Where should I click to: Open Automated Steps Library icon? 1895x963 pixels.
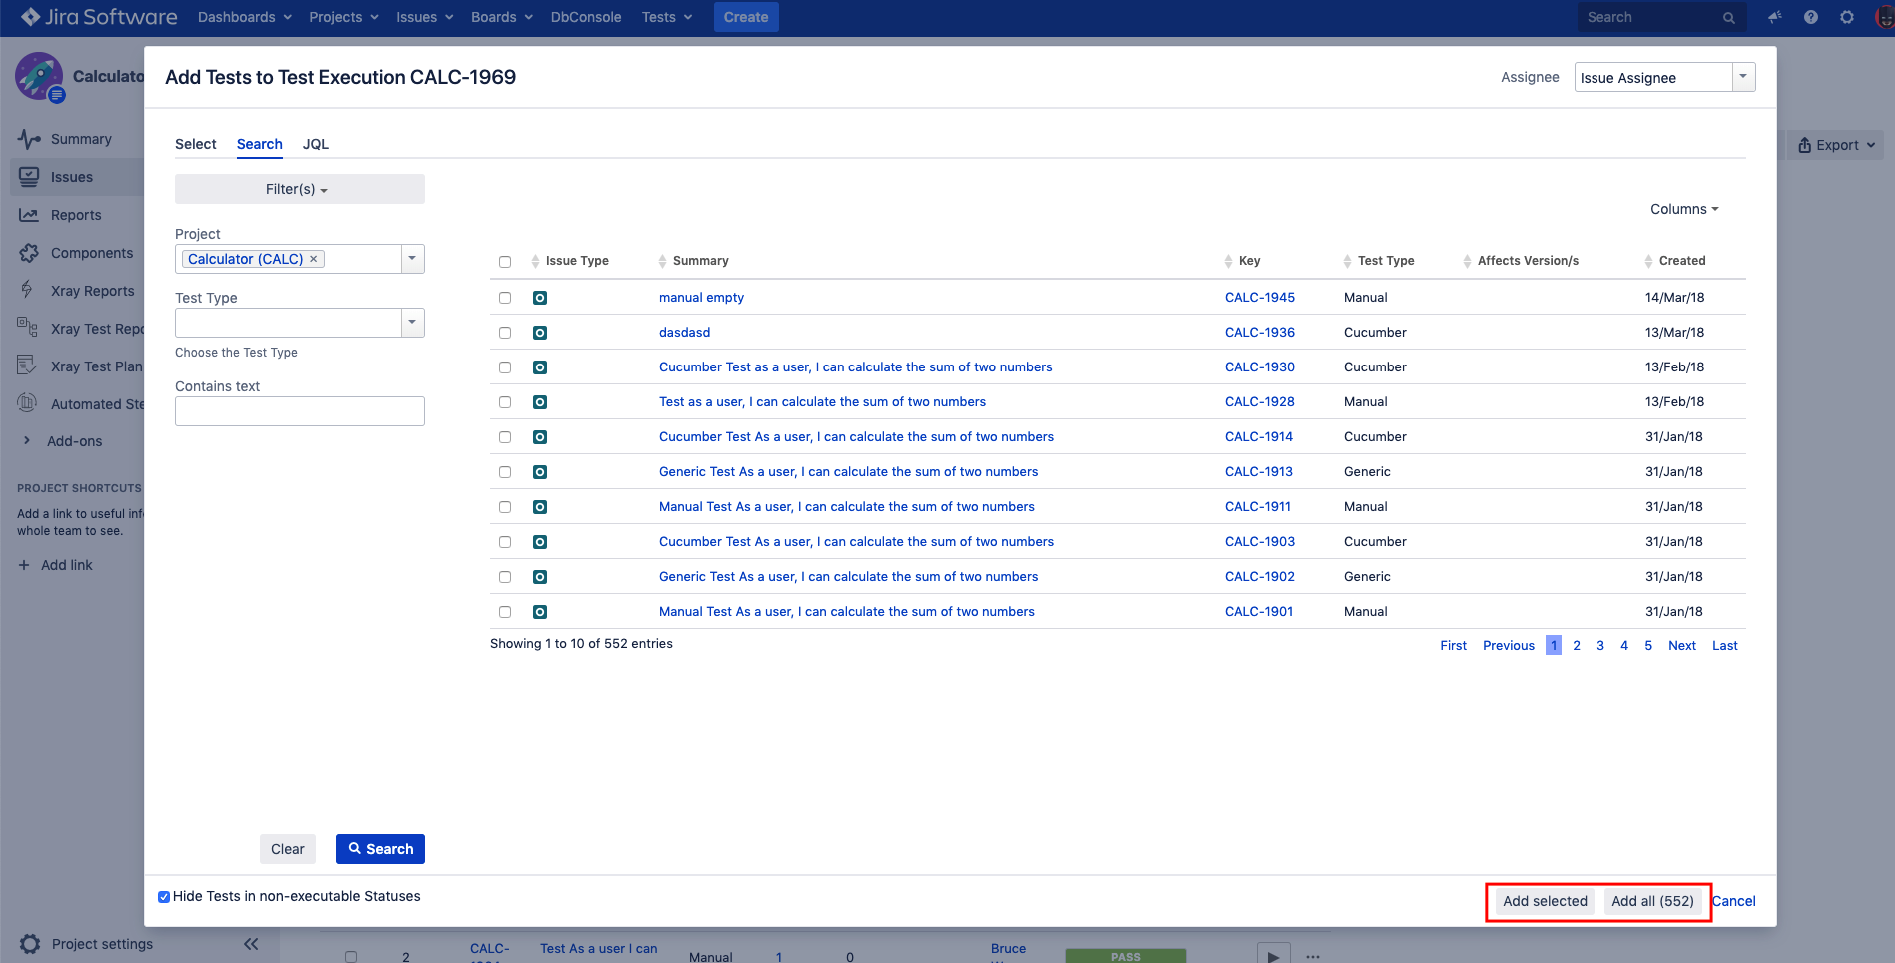pyautogui.click(x=27, y=403)
